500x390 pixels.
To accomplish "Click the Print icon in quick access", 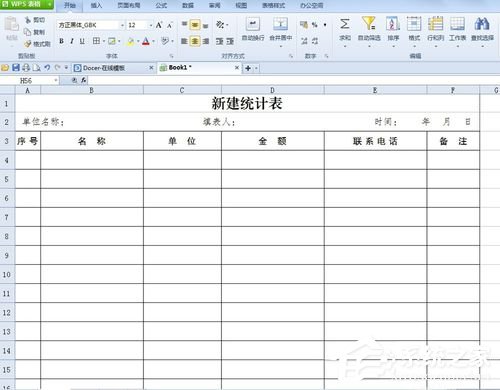I will point(26,68).
